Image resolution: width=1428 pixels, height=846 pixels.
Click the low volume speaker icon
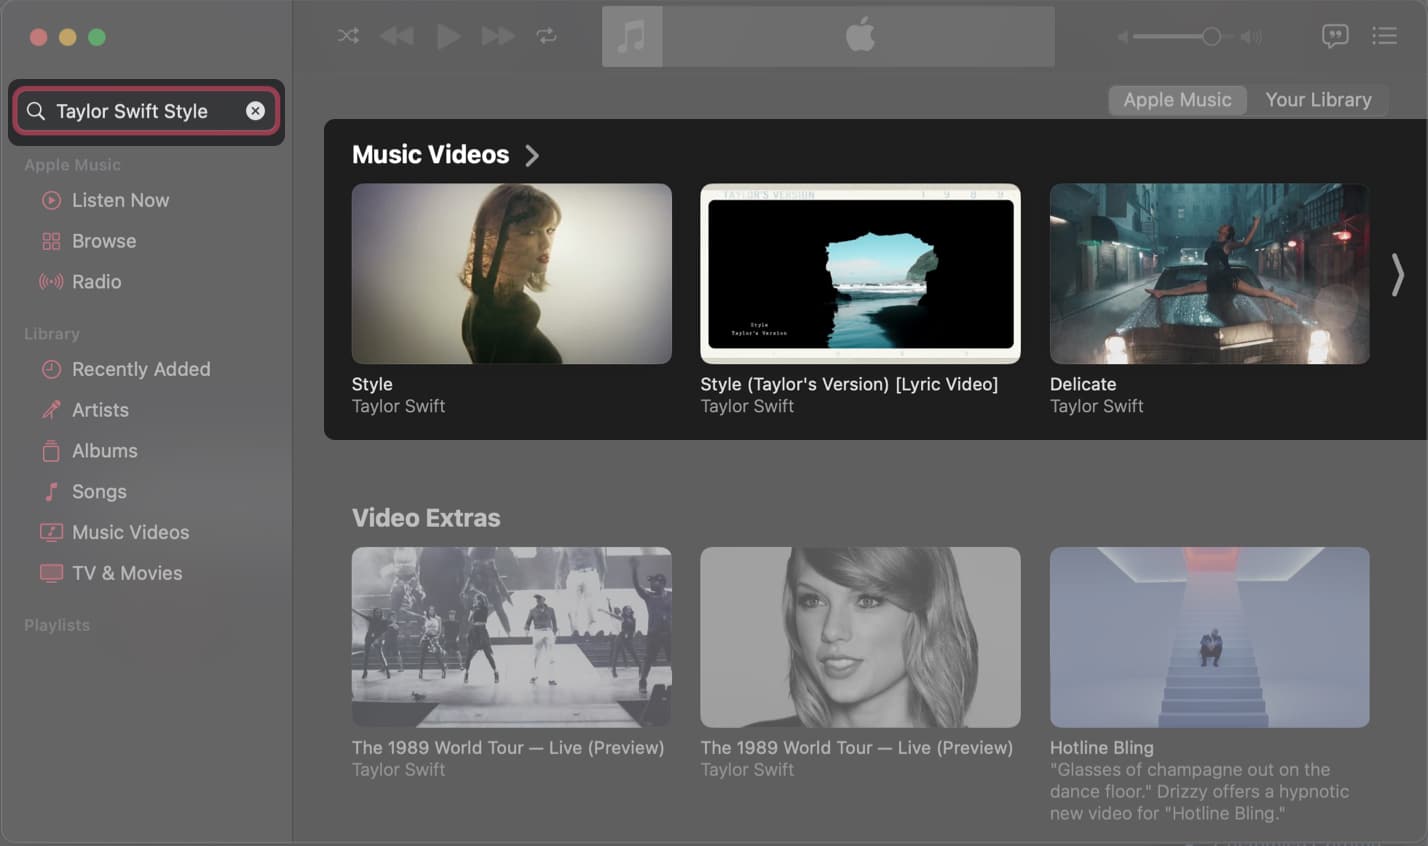1122,37
